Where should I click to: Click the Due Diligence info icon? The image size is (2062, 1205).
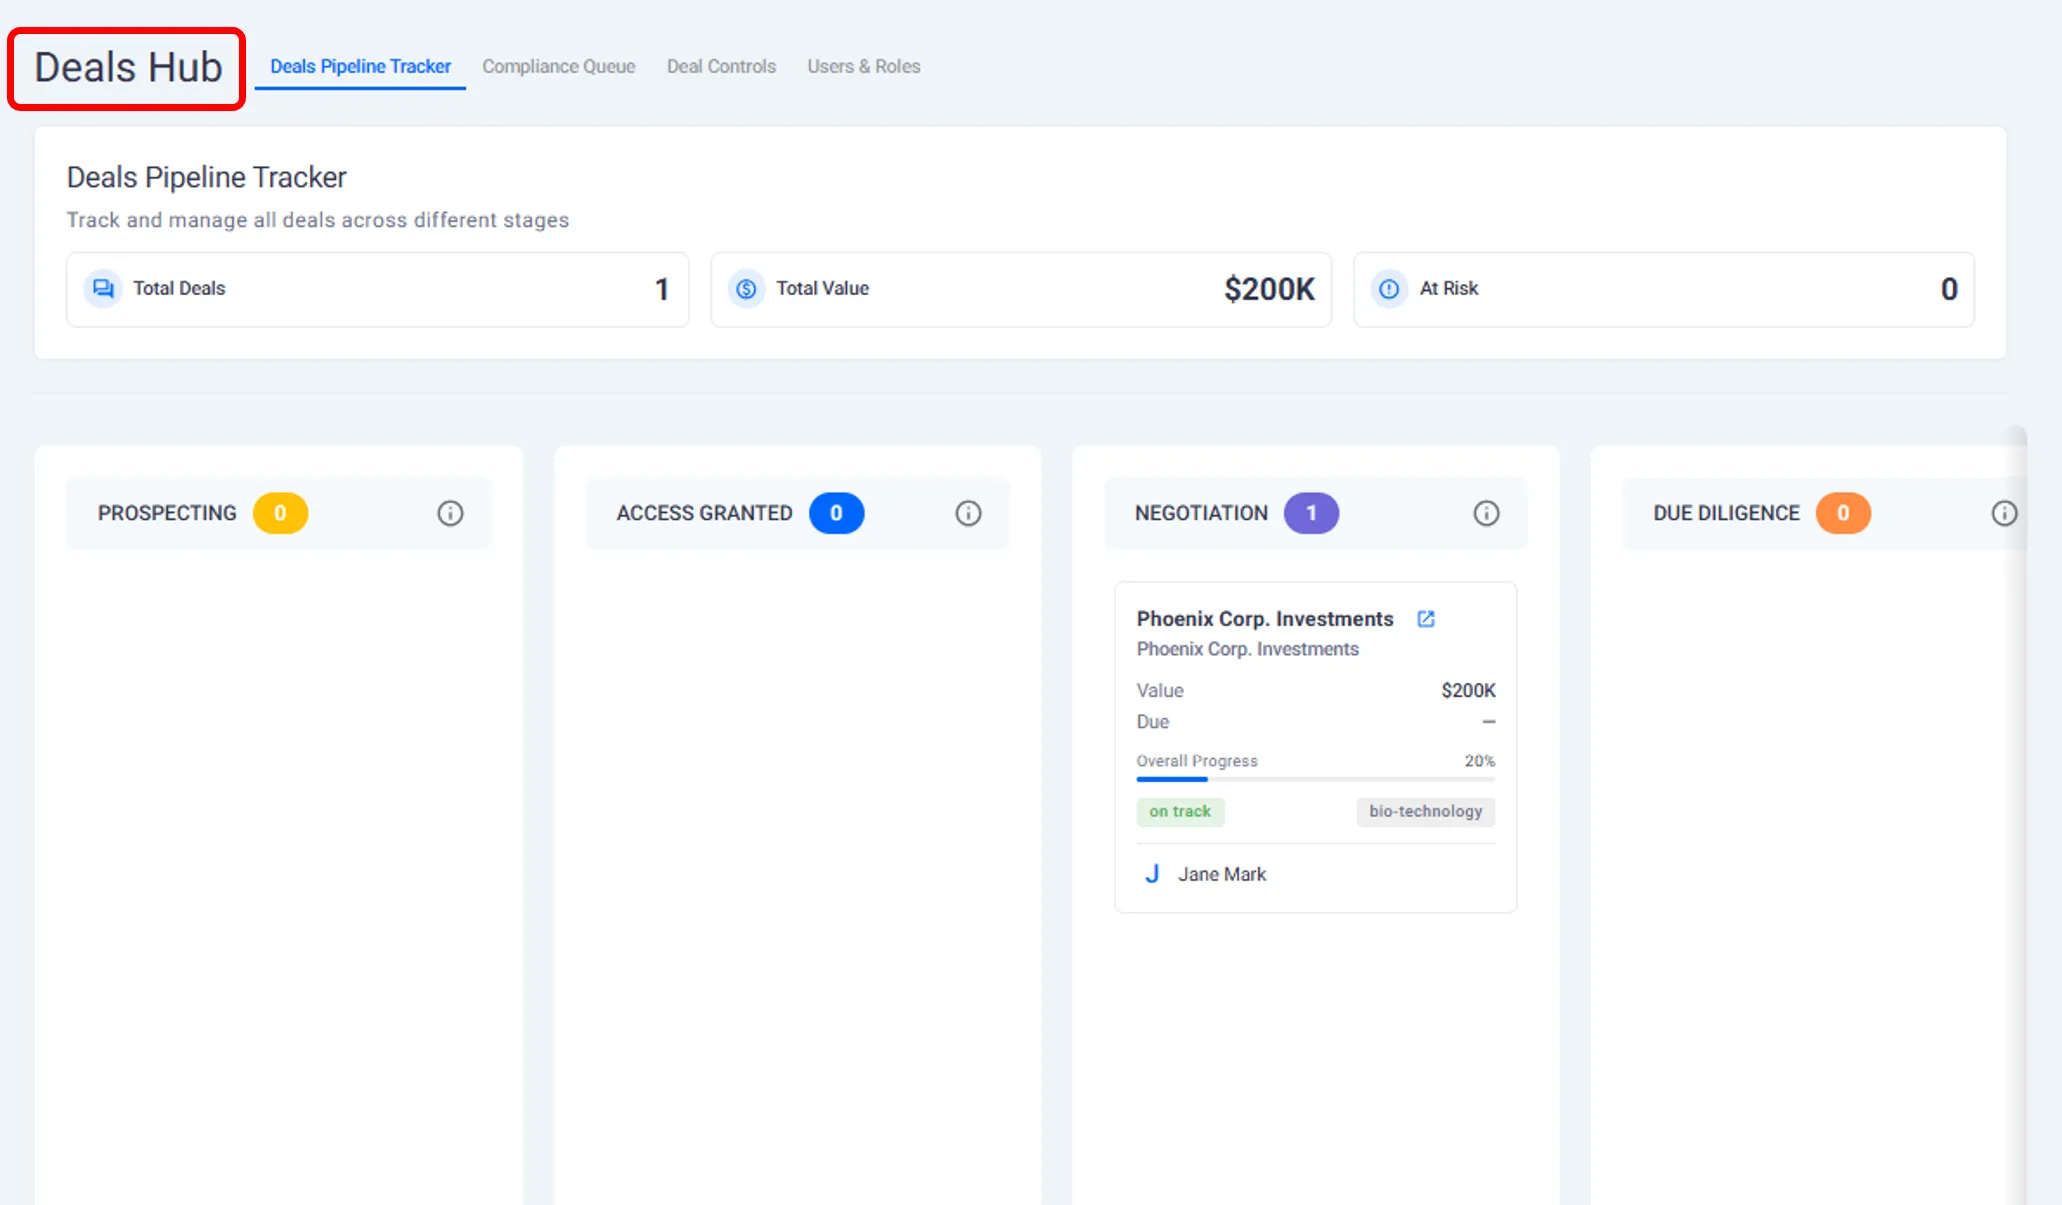click(2004, 513)
